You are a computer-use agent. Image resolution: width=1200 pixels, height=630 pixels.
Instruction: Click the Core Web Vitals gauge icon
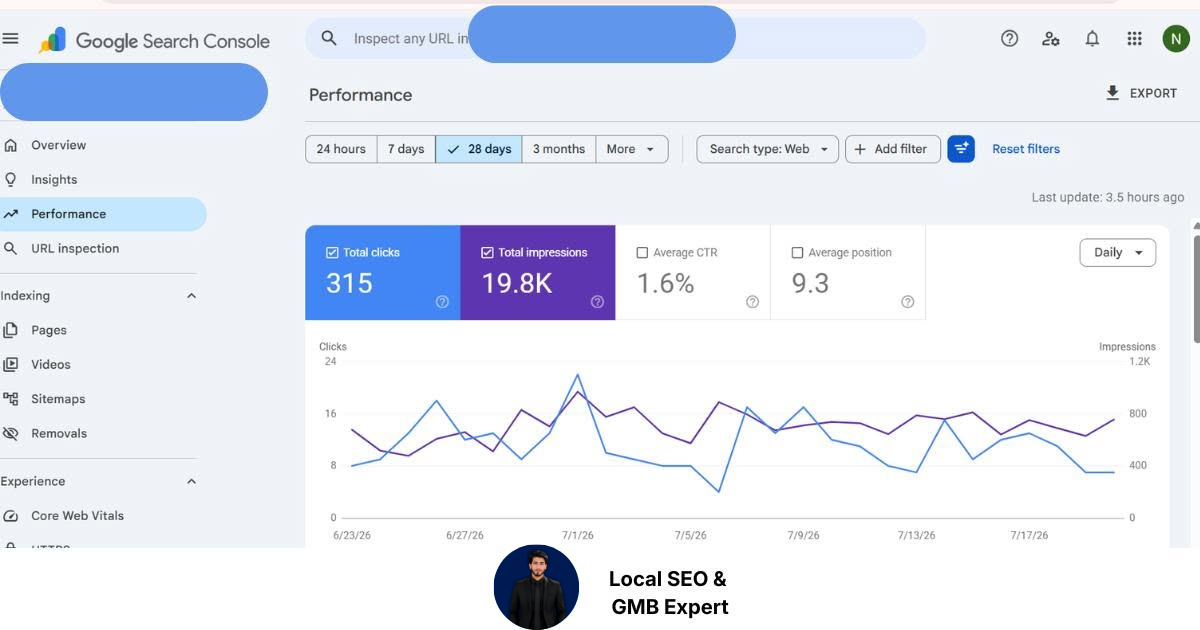point(11,516)
